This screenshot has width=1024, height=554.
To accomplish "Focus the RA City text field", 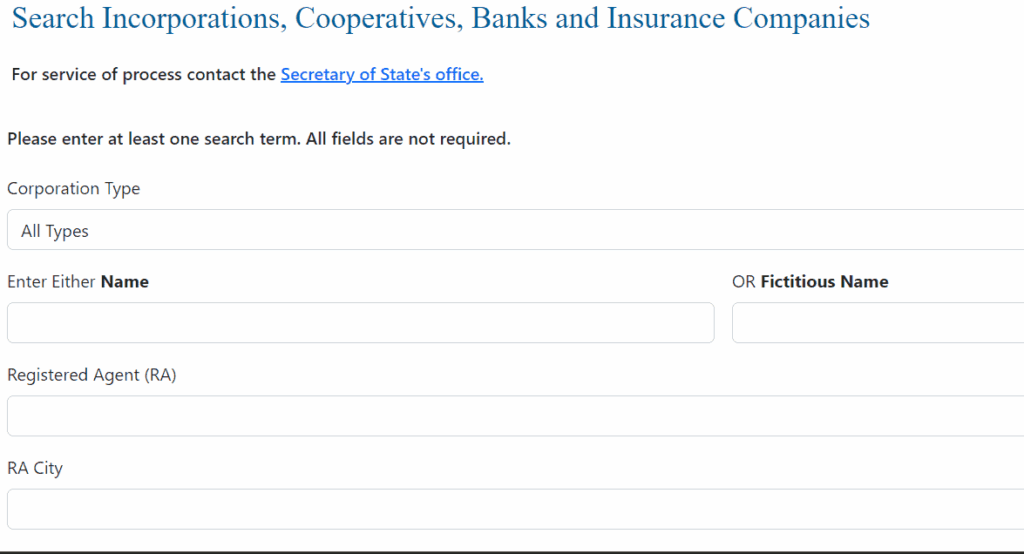I will [515, 509].
